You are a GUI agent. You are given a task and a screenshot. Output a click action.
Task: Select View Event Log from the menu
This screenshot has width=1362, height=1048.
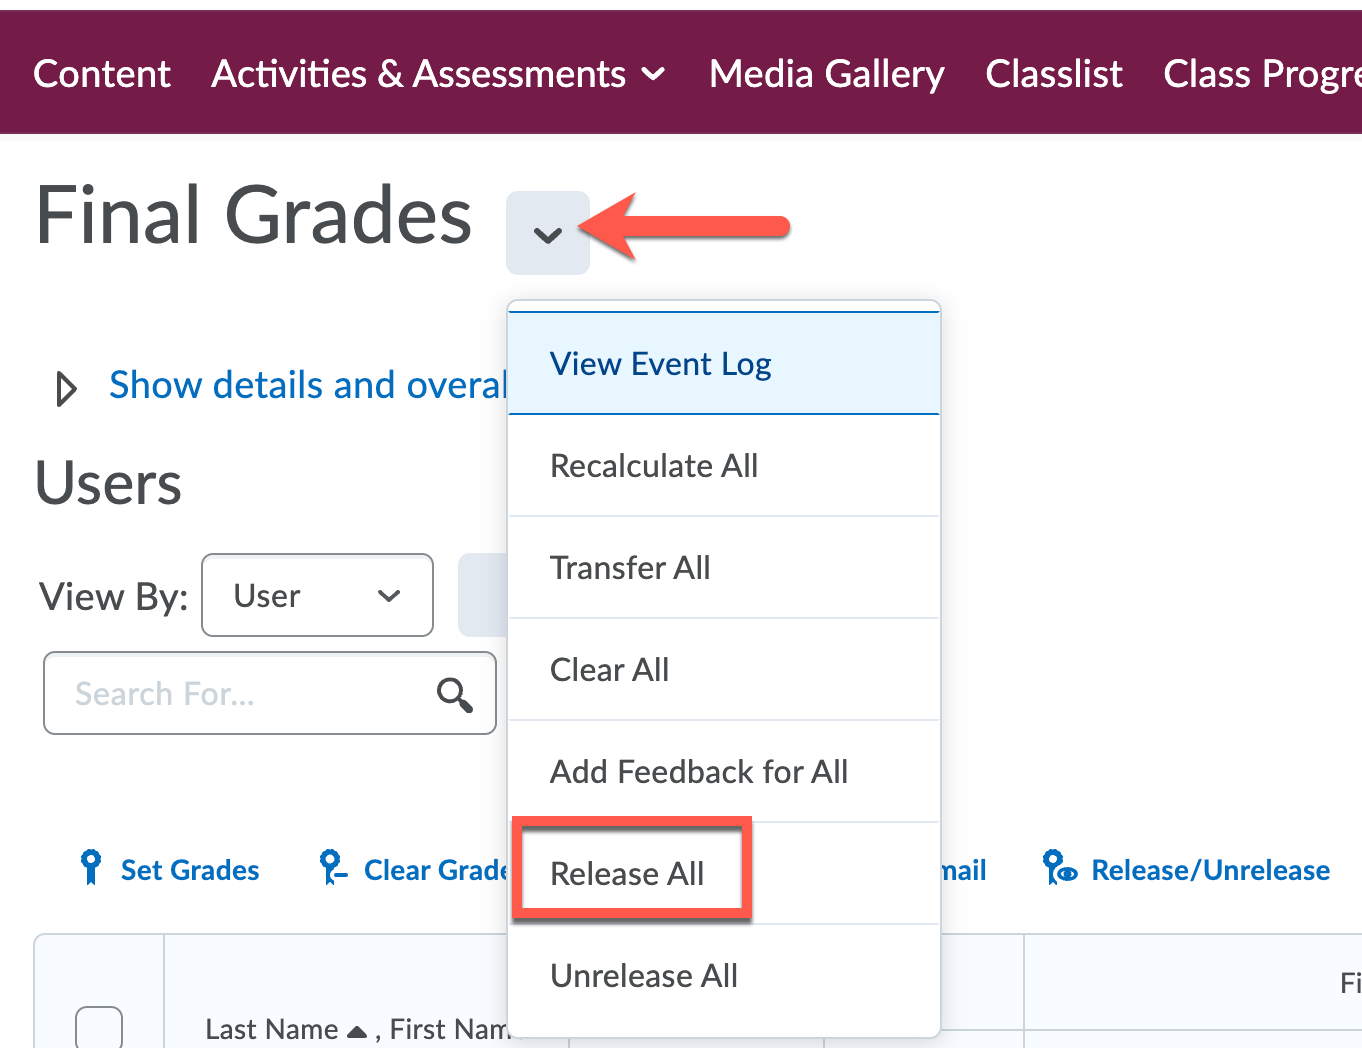[x=660, y=363]
